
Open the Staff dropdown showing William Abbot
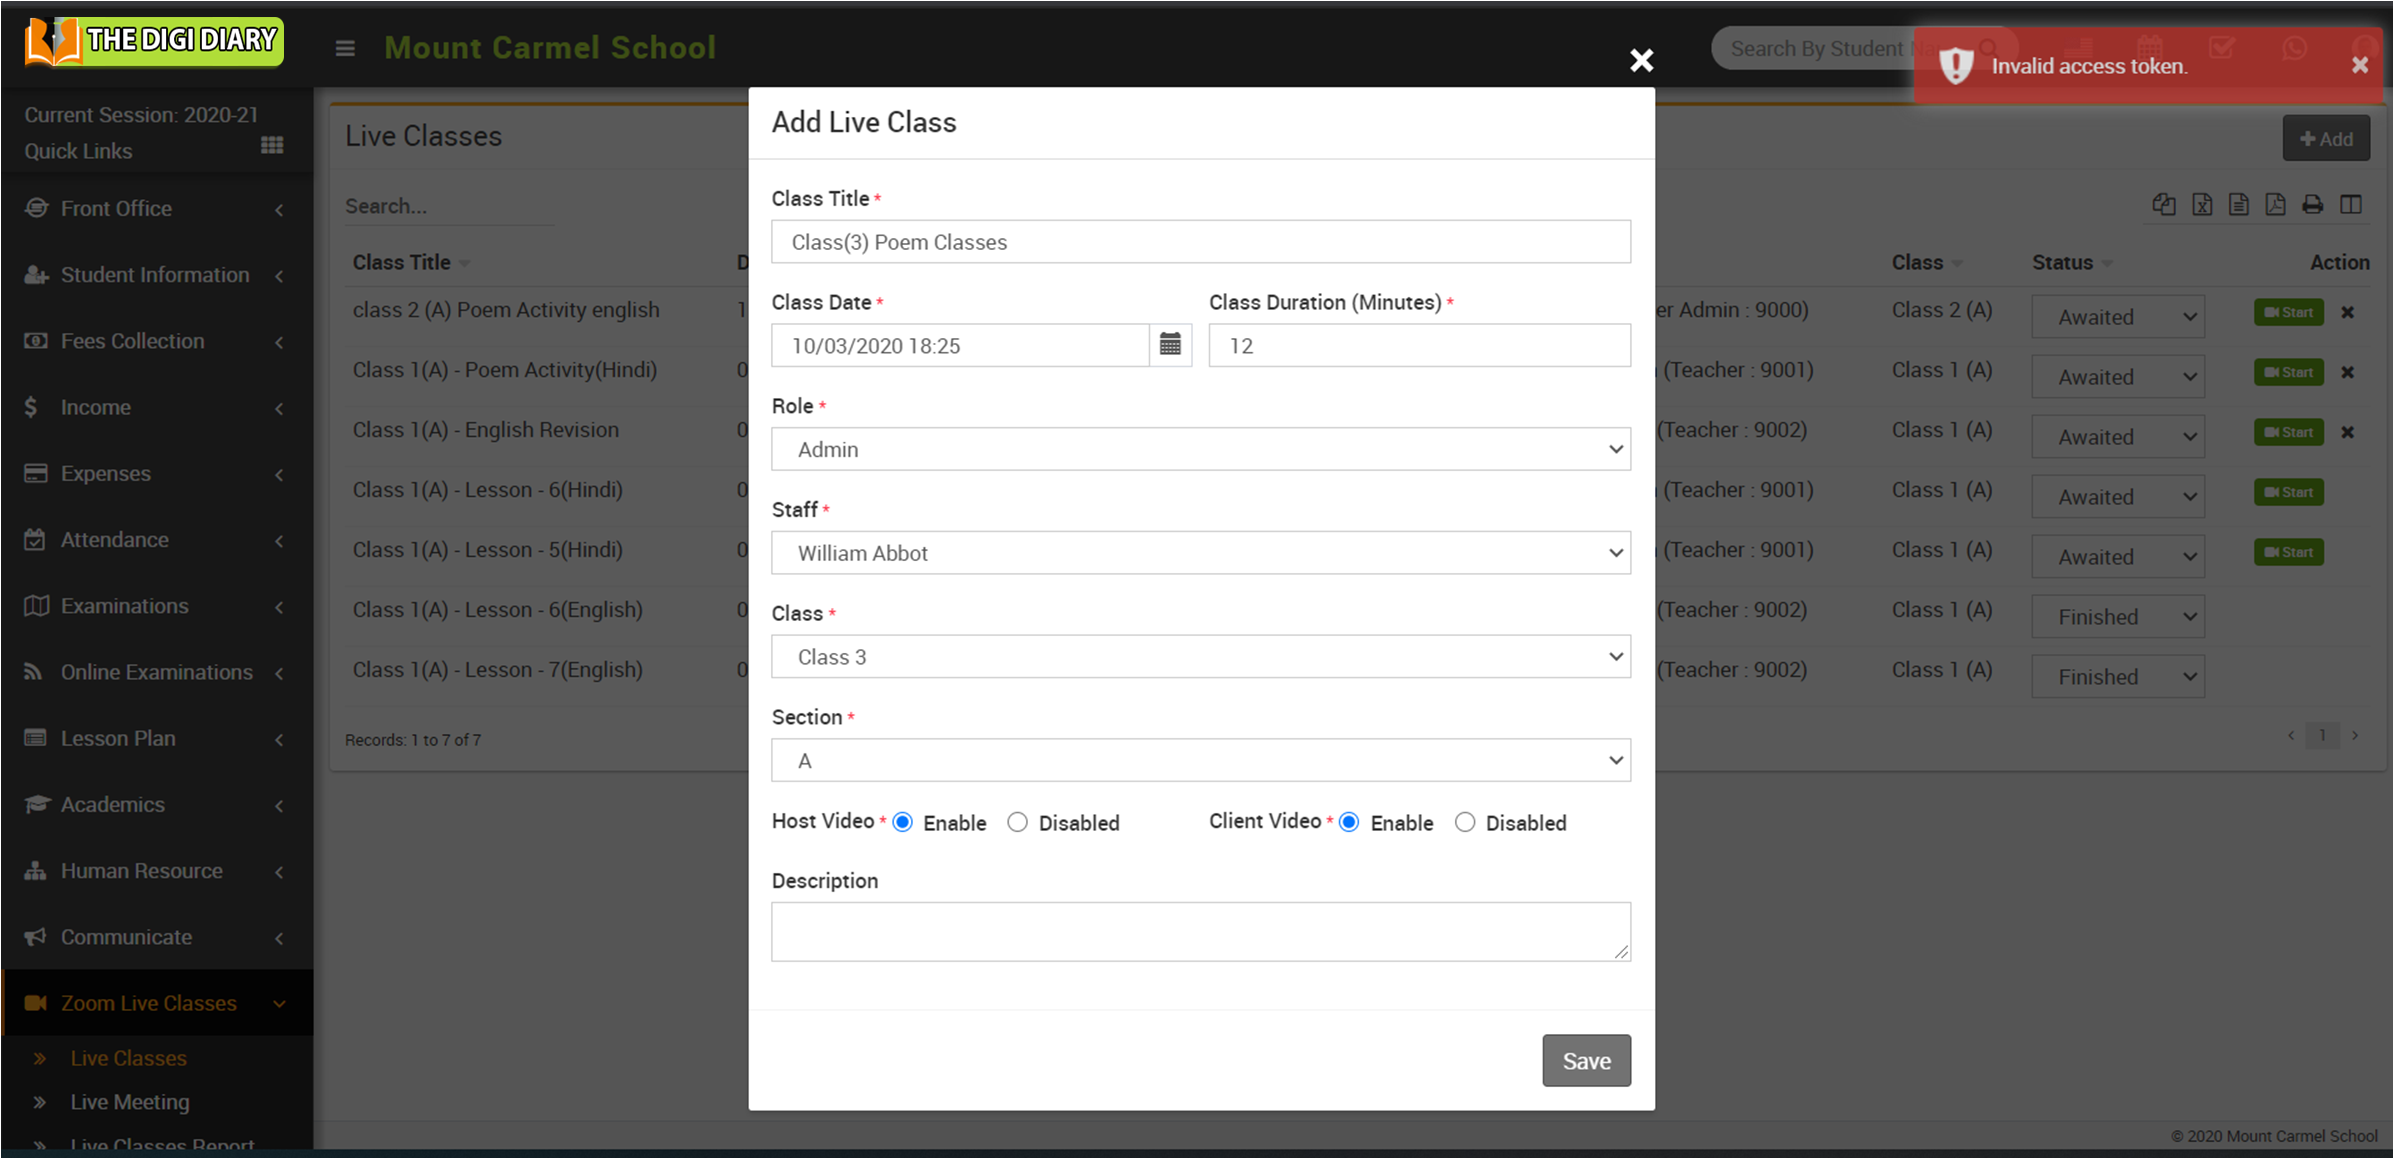pyautogui.click(x=1200, y=553)
